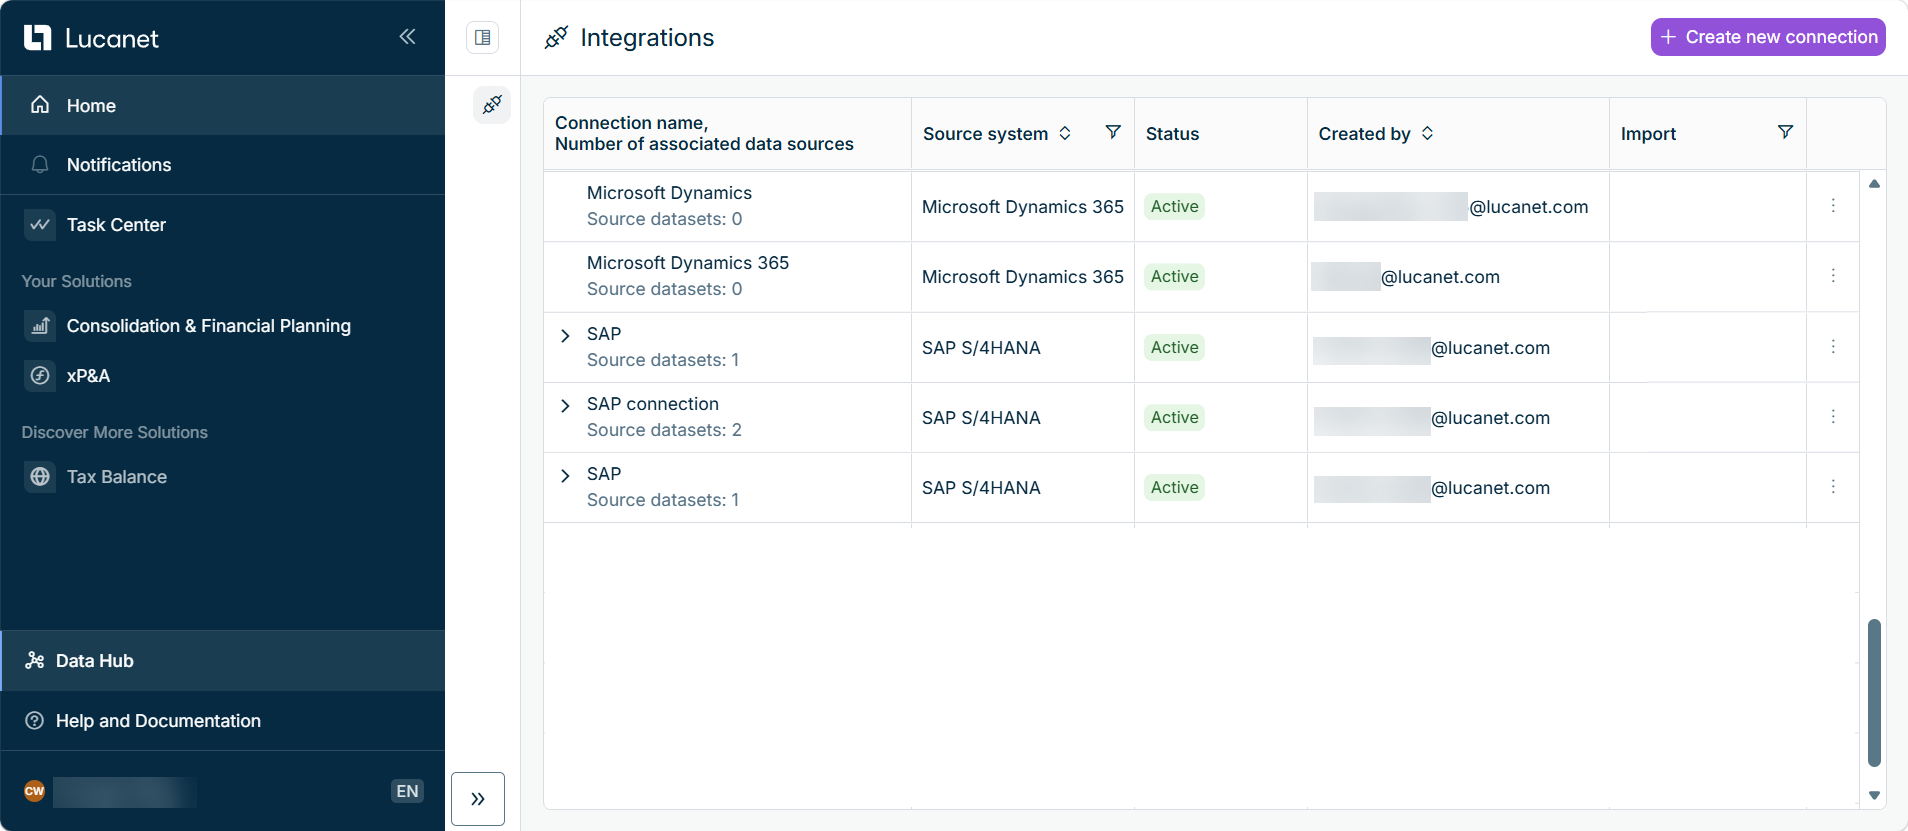Filter the Import column
The image size is (1908, 831).
pyautogui.click(x=1785, y=132)
